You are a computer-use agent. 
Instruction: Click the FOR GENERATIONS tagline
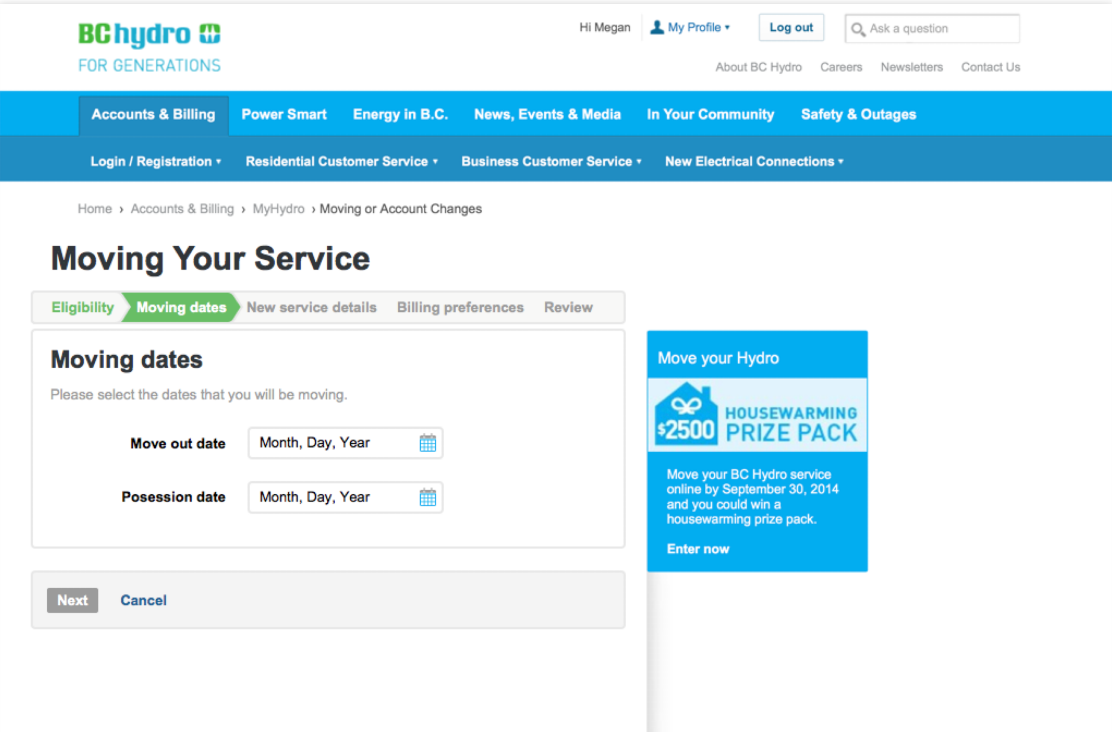pos(150,65)
